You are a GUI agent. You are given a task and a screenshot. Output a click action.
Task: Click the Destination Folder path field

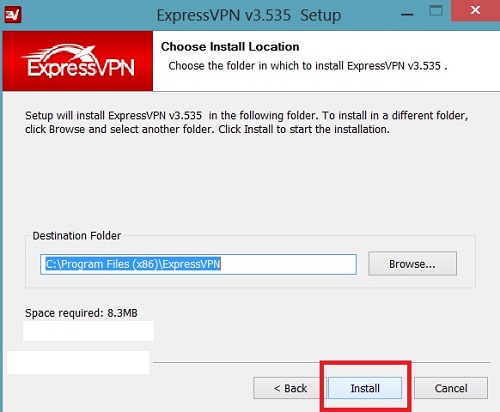tap(198, 264)
